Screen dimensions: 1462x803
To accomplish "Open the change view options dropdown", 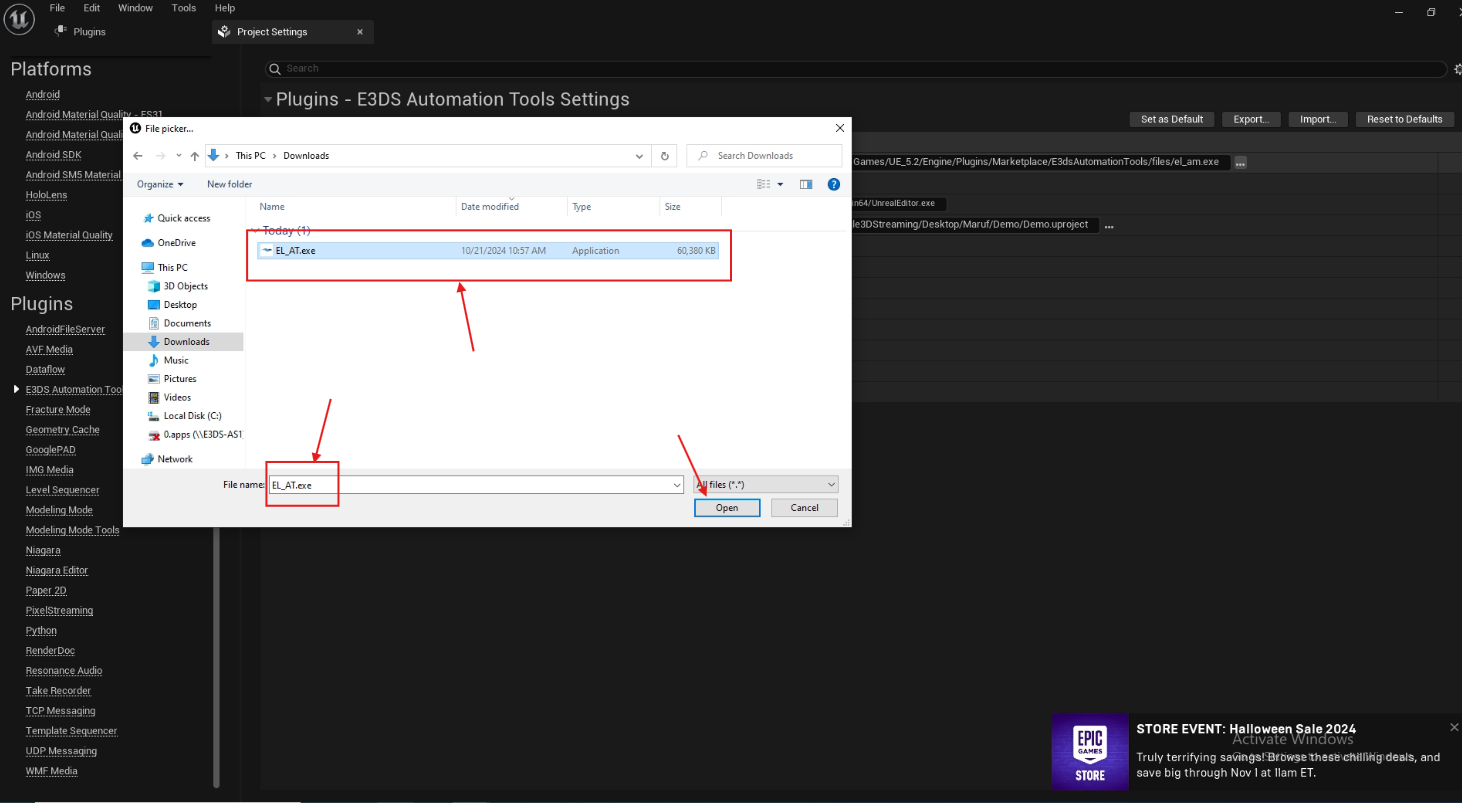I will point(780,184).
